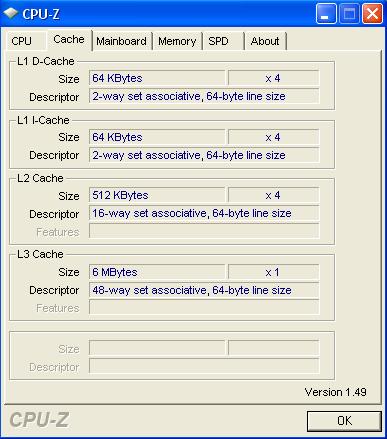The image size is (387, 439).
Task: Go to the Memory tab
Action: click(x=177, y=41)
